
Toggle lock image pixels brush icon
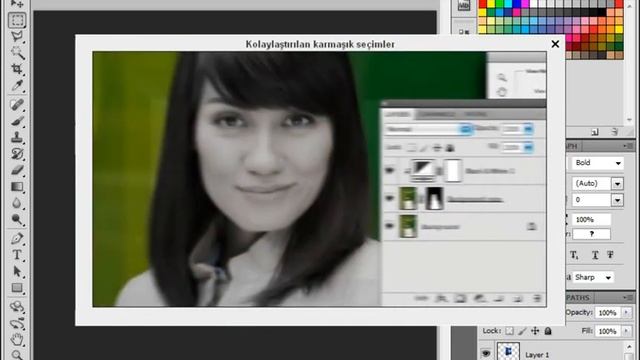click(522, 331)
